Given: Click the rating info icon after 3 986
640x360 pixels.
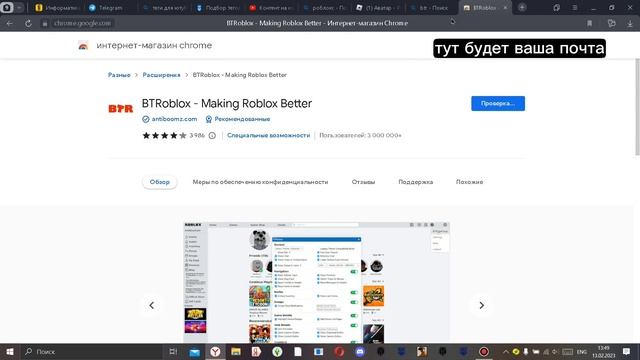Looking at the screenshot, I should coord(212,136).
